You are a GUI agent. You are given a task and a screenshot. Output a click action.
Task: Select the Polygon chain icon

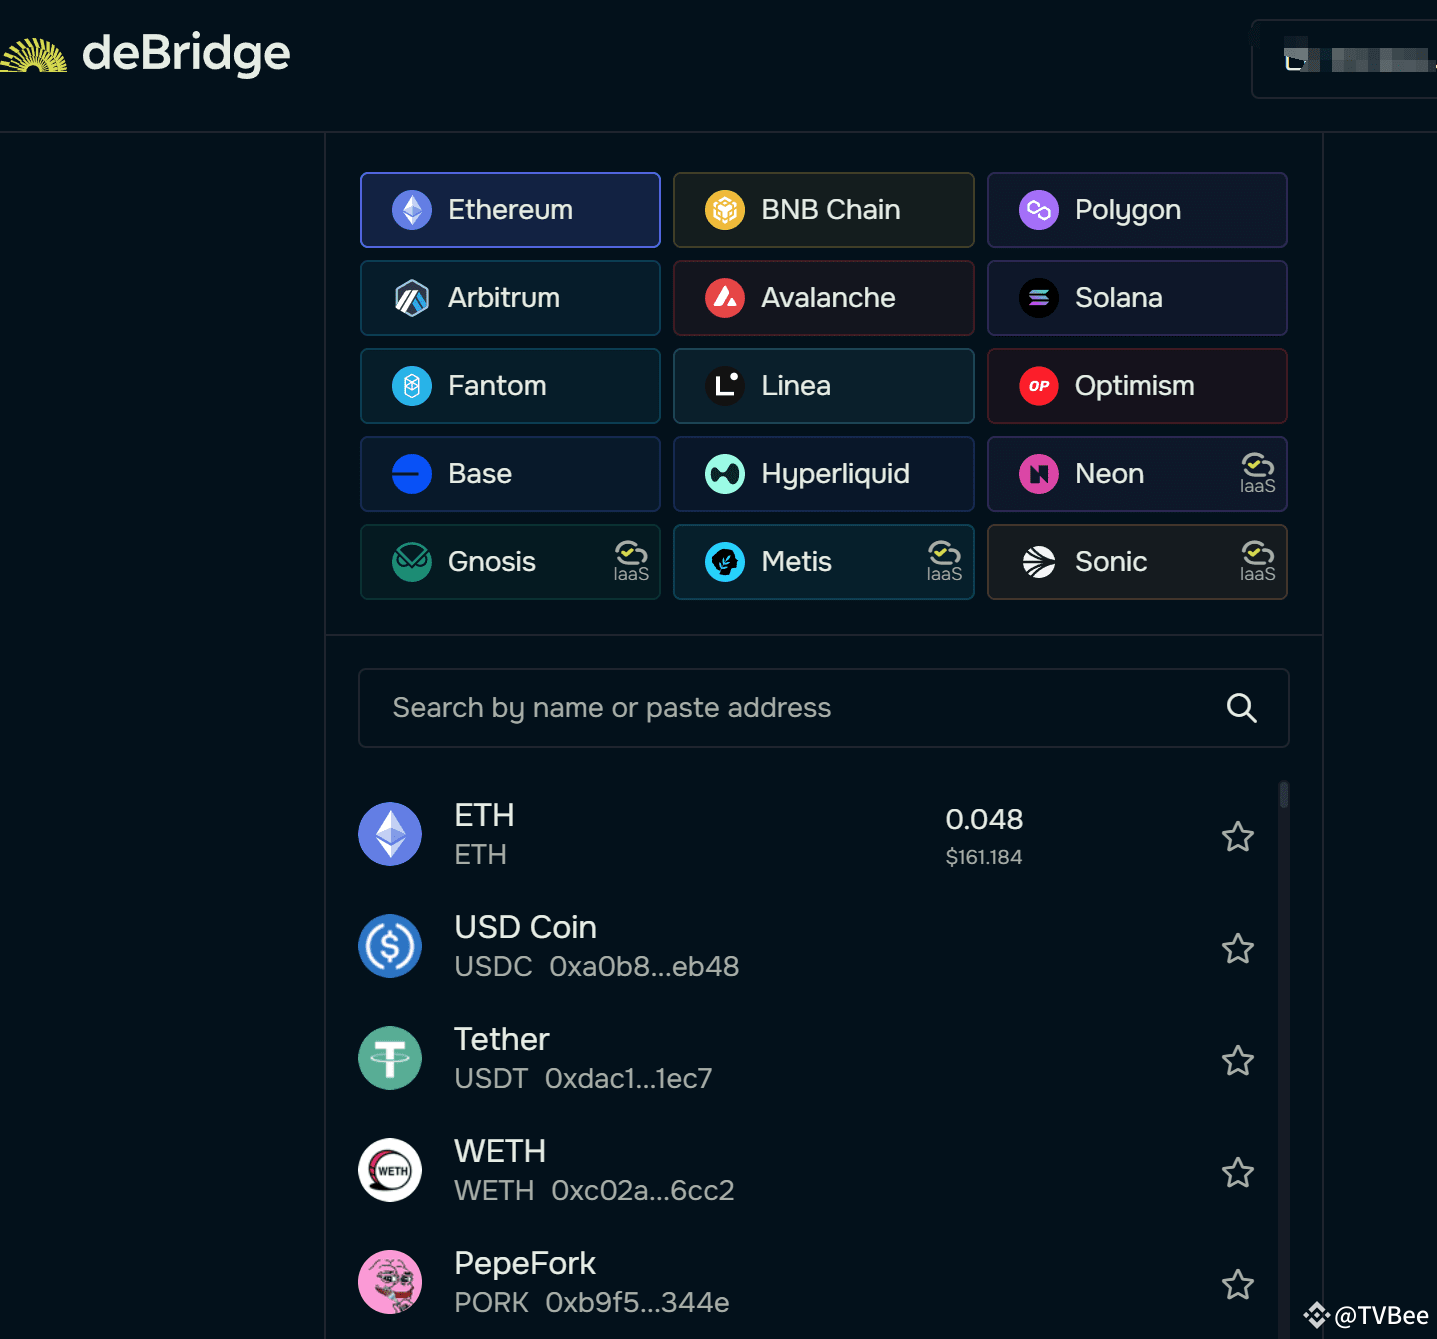[1039, 210]
